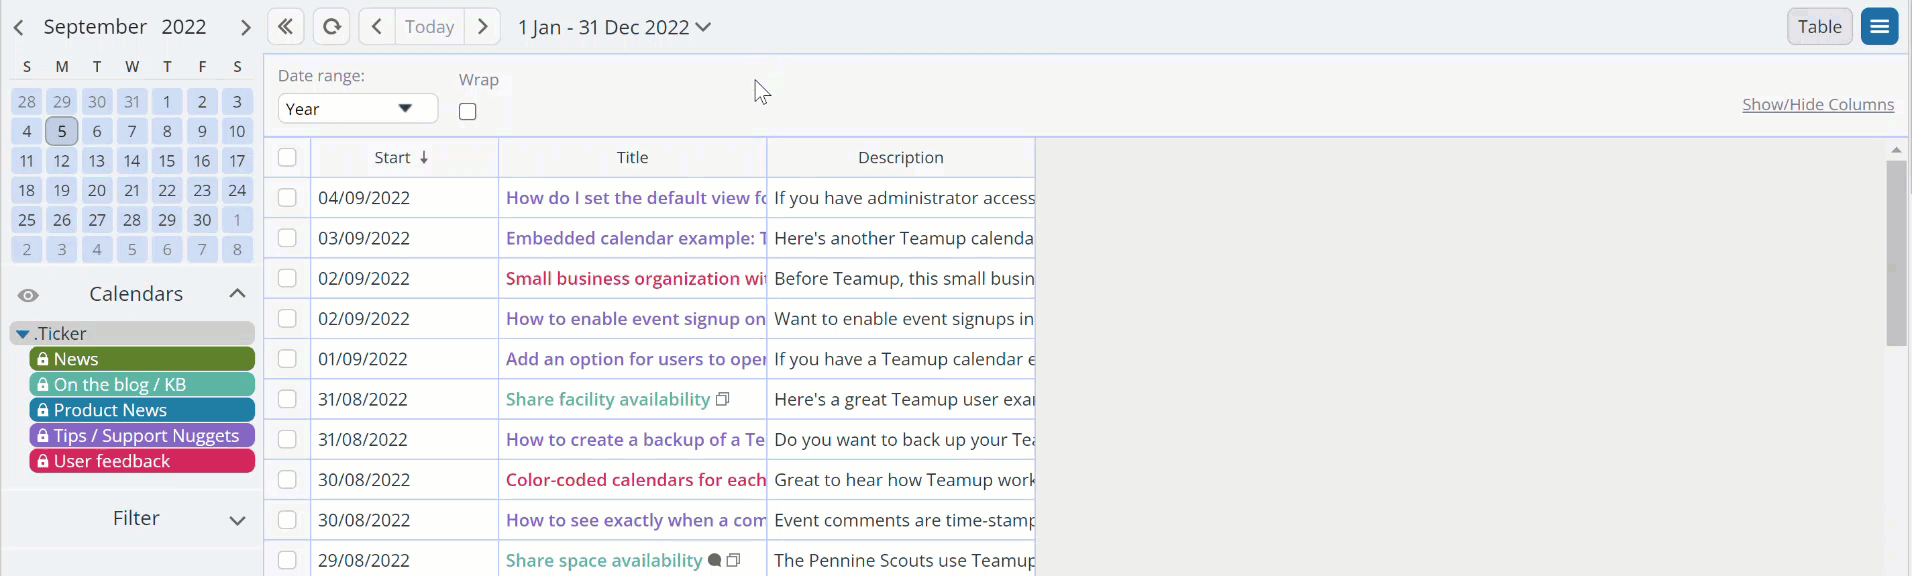Select the News calendar

click(x=142, y=359)
